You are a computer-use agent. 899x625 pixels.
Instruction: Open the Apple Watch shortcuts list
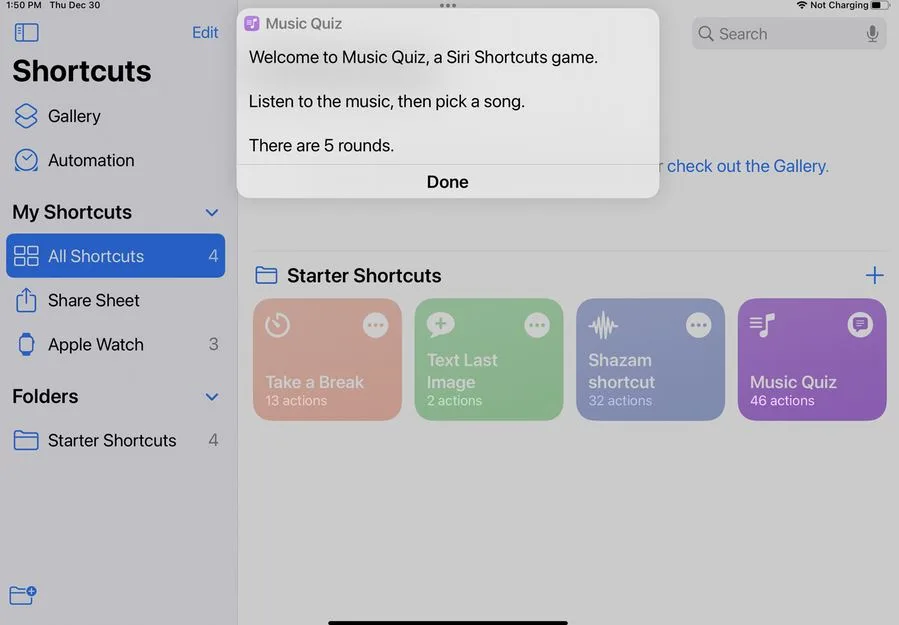coord(115,345)
